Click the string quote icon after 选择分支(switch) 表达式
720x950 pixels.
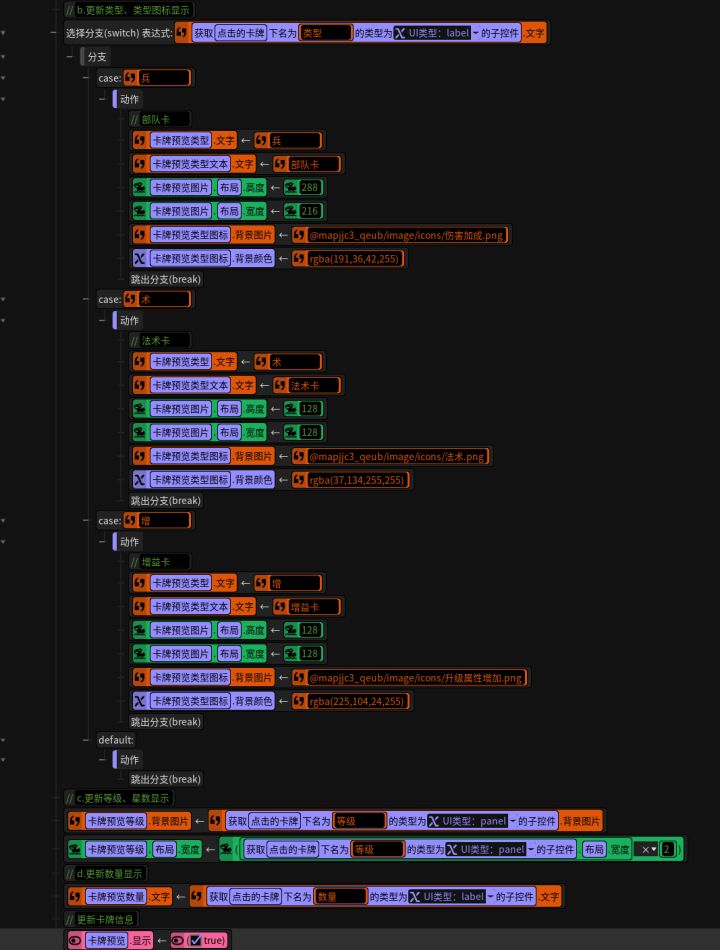pos(181,32)
